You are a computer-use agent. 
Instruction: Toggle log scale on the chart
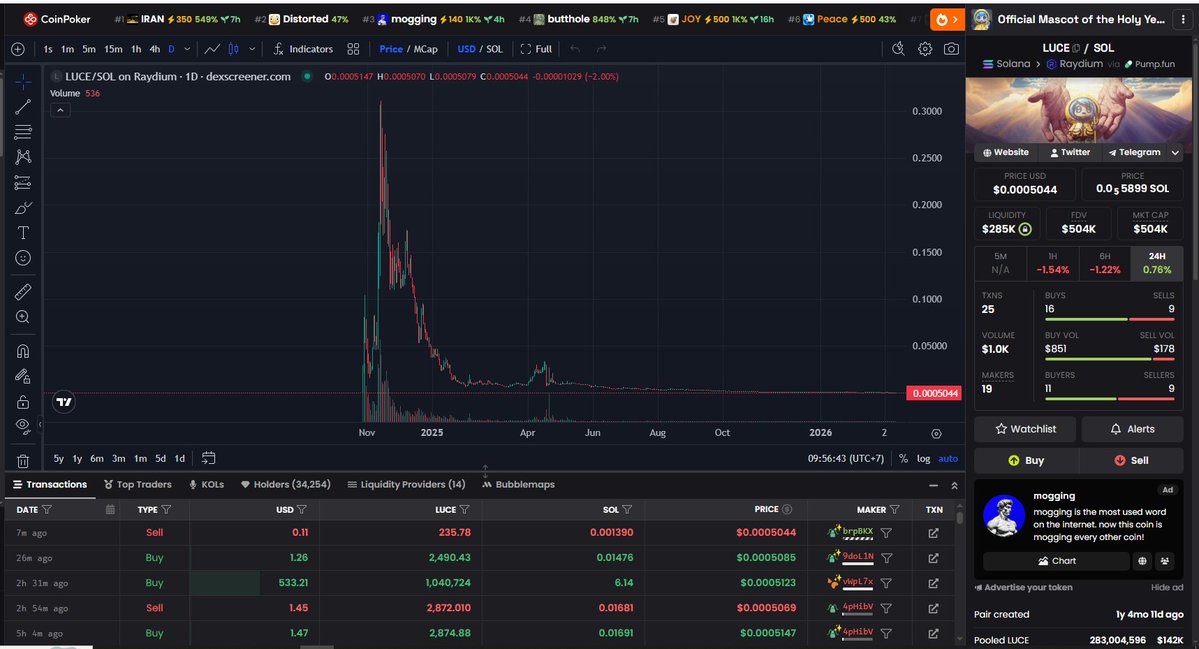[x=924, y=459]
